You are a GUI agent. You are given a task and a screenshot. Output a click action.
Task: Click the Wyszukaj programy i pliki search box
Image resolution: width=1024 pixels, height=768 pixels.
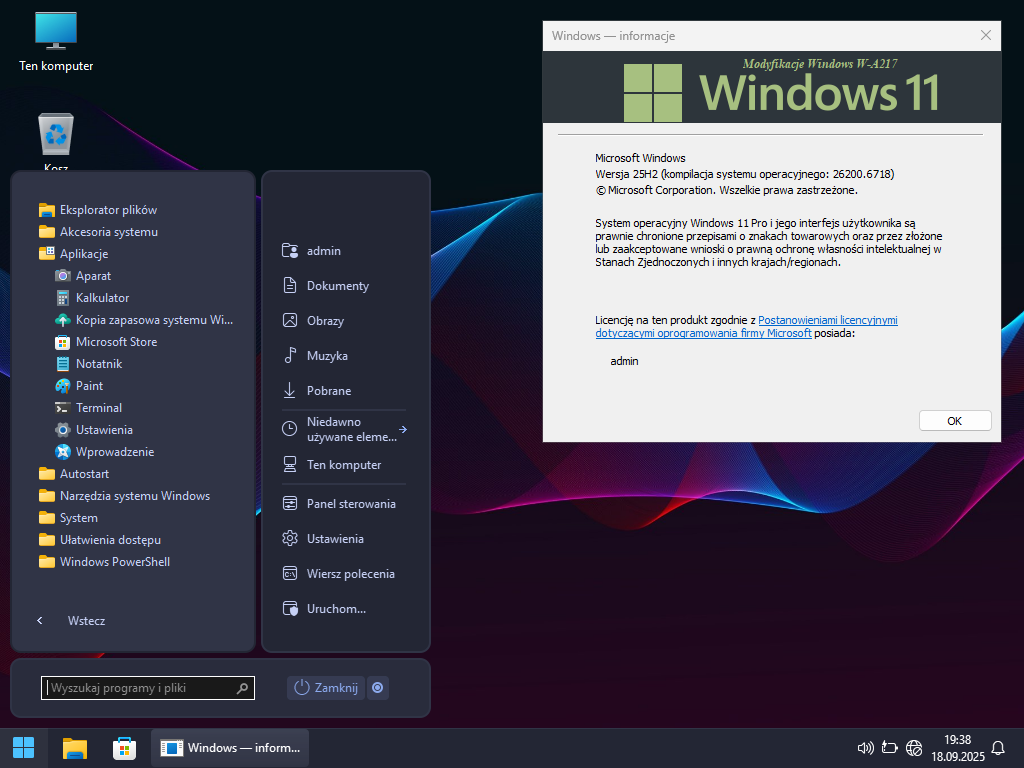140,688
